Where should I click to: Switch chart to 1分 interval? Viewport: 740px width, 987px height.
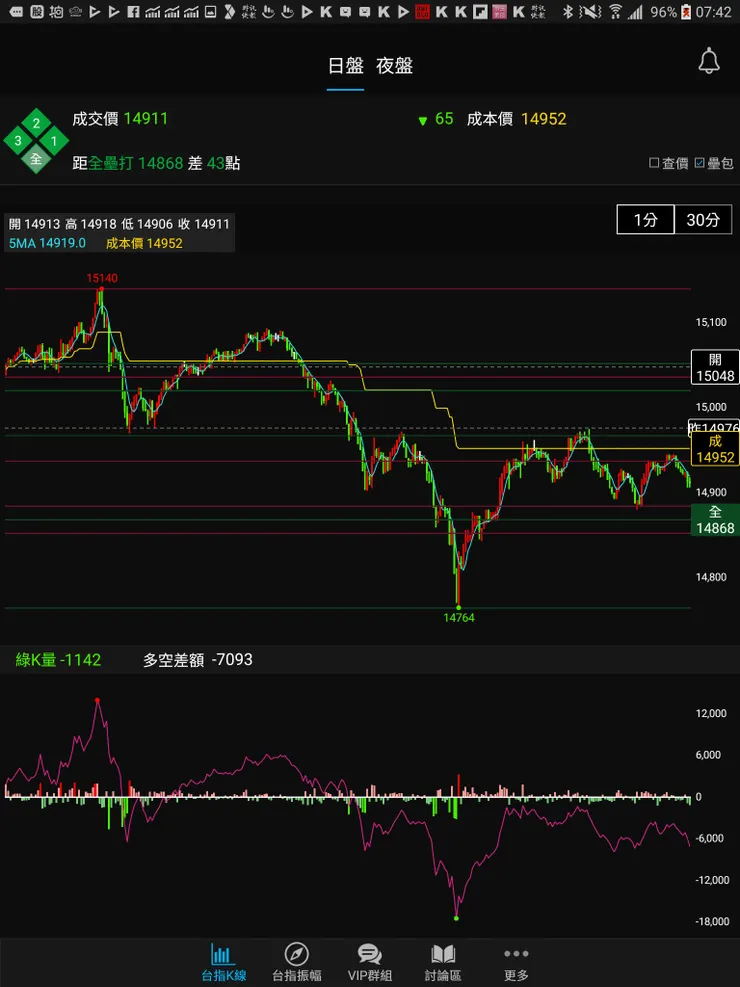(646, 220)
